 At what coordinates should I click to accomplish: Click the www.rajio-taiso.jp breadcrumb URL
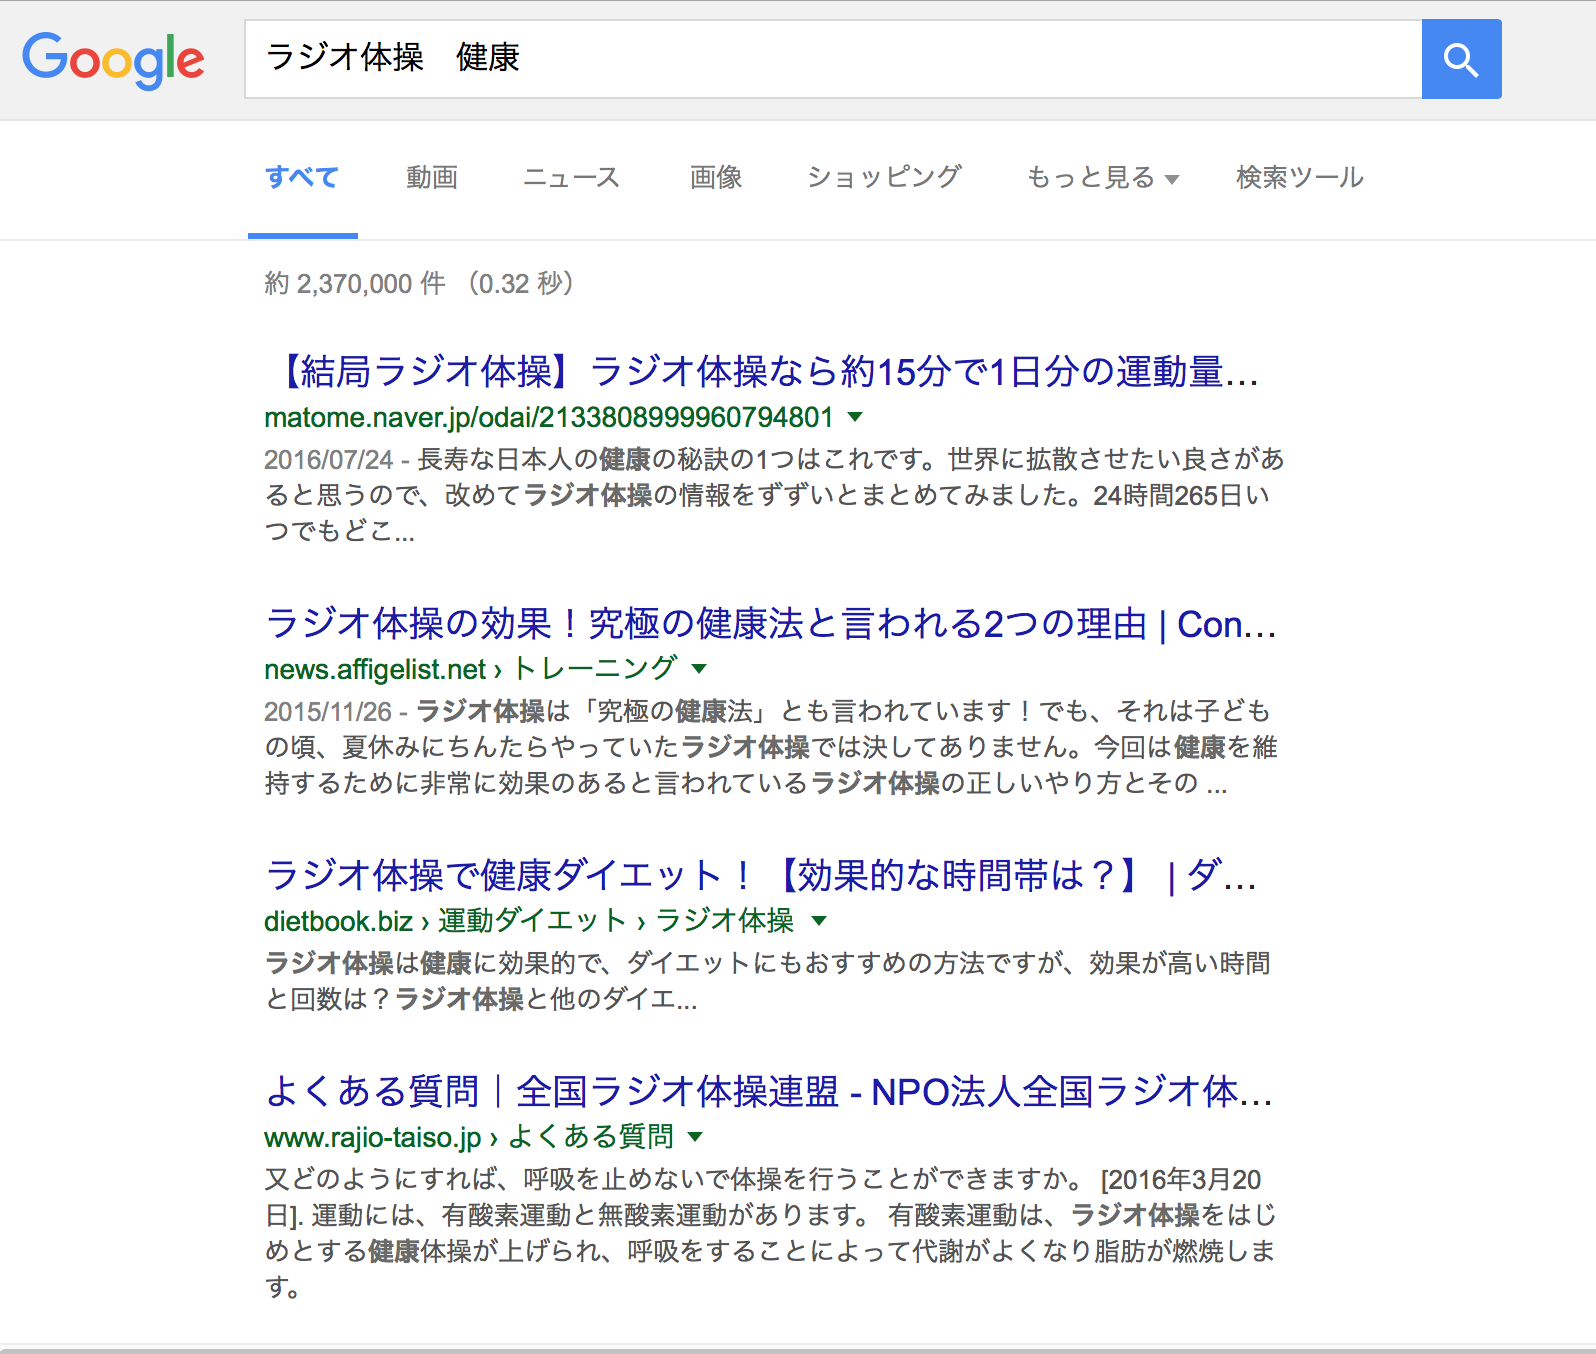(469, 1137)
